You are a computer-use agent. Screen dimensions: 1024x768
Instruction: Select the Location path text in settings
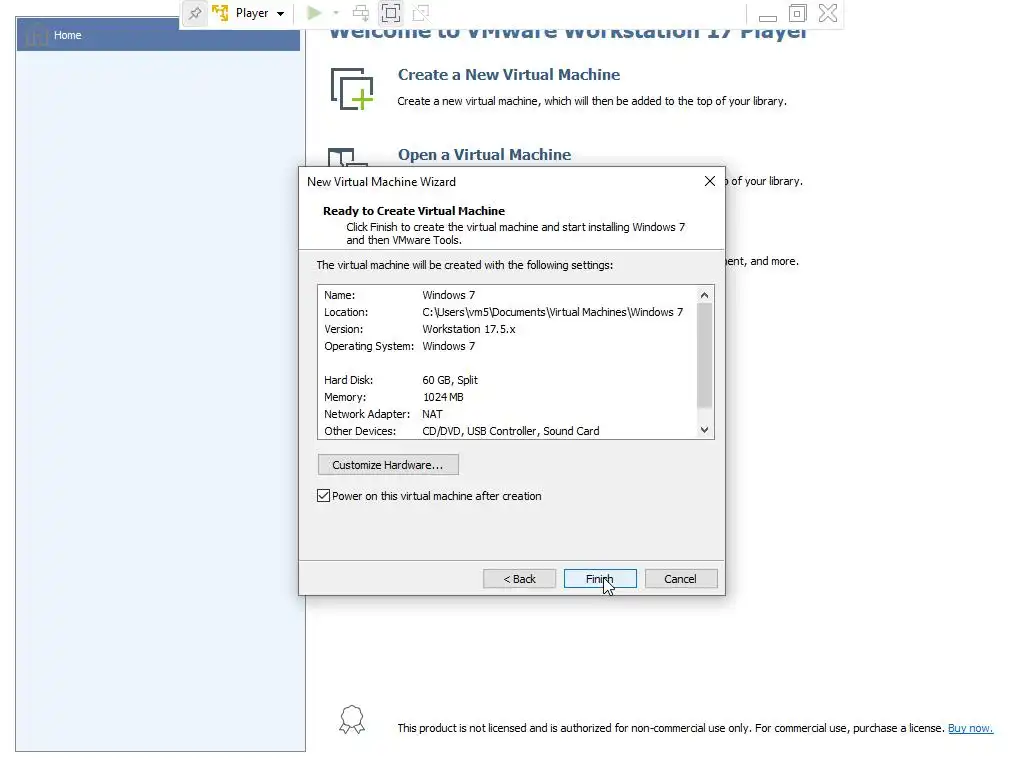point(552,312)
